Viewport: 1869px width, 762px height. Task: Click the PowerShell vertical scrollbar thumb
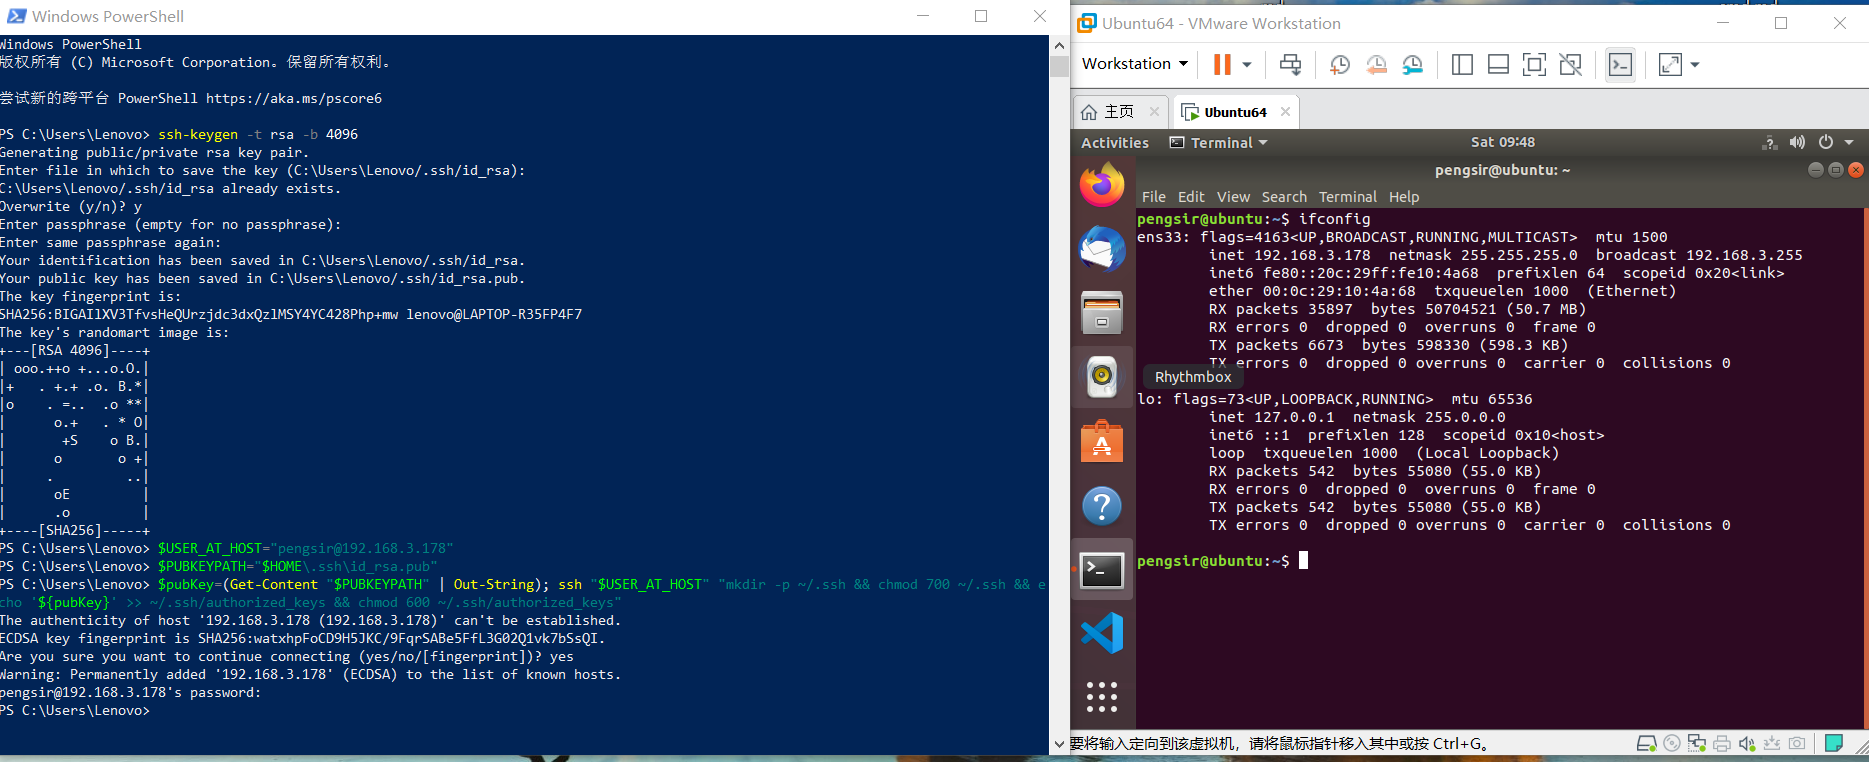tap(1059, 67)
